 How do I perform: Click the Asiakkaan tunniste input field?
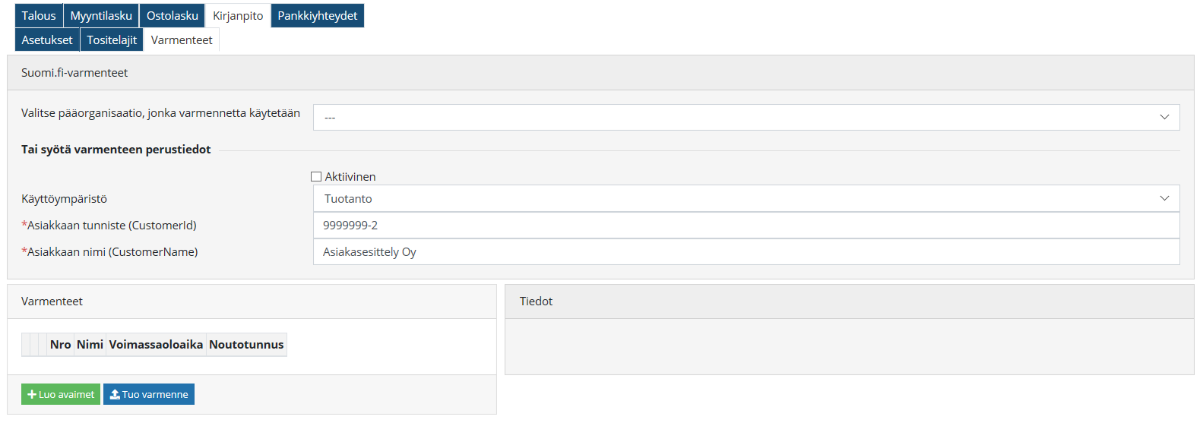click(x=746, y=225)
